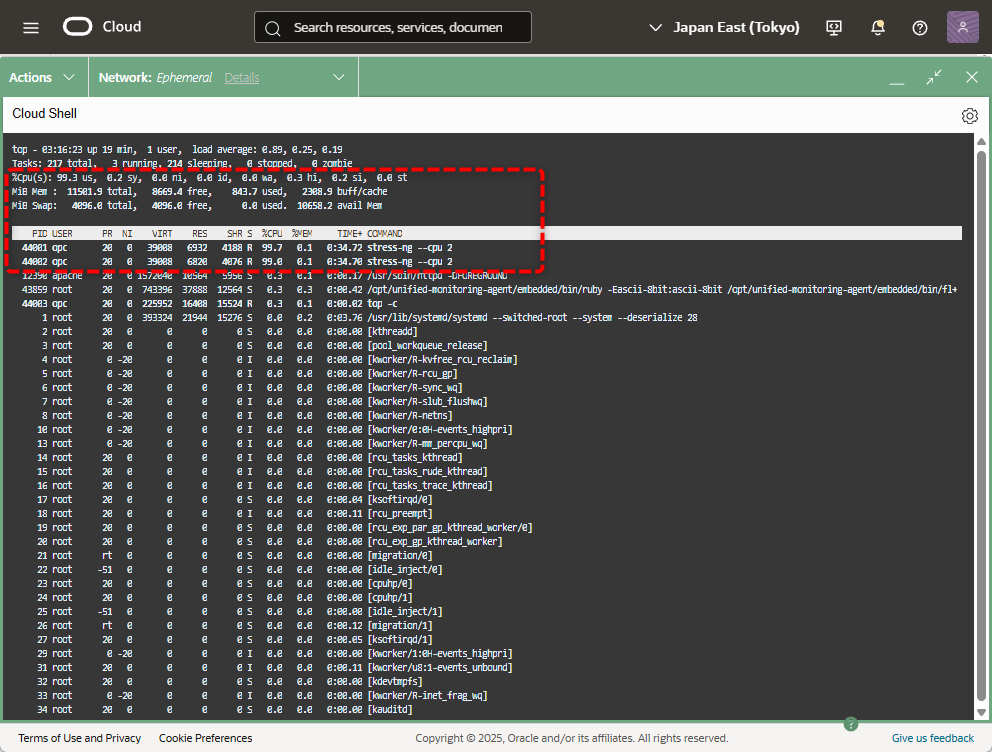
Task: Click the Give us feedback link
Action: pos(932,738)
